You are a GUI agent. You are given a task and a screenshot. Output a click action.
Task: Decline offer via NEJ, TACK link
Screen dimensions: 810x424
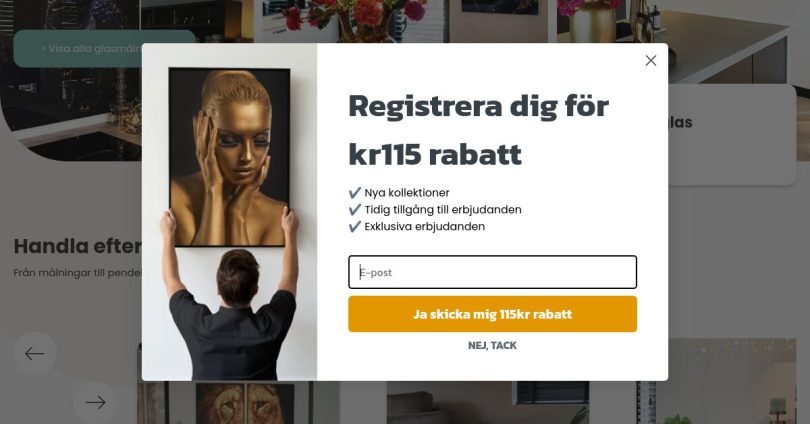coord(492,346)
